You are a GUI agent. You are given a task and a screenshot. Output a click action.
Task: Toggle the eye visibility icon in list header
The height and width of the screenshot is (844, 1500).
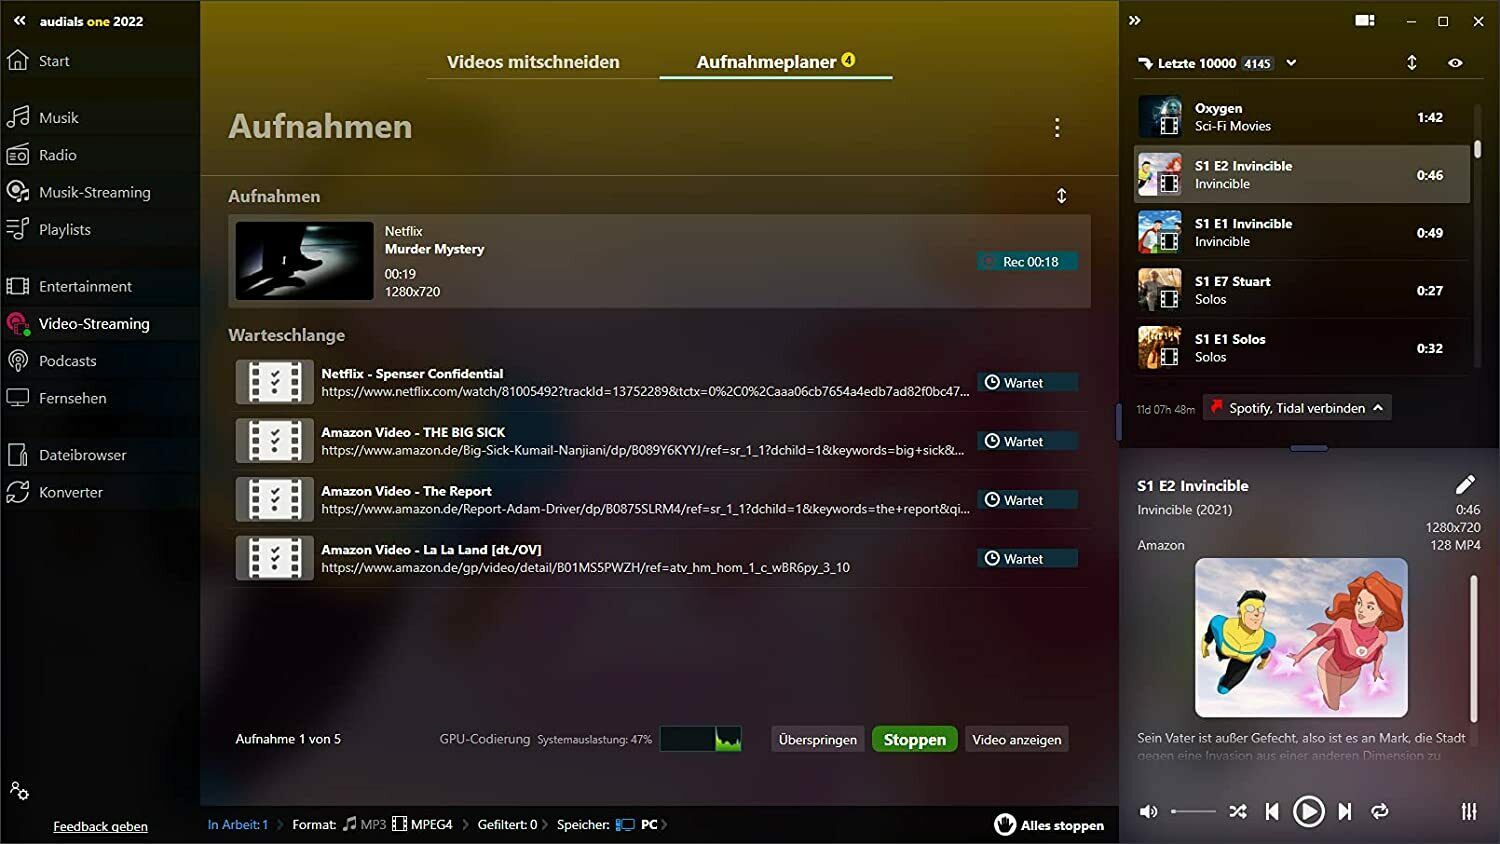coord(1455,63)
